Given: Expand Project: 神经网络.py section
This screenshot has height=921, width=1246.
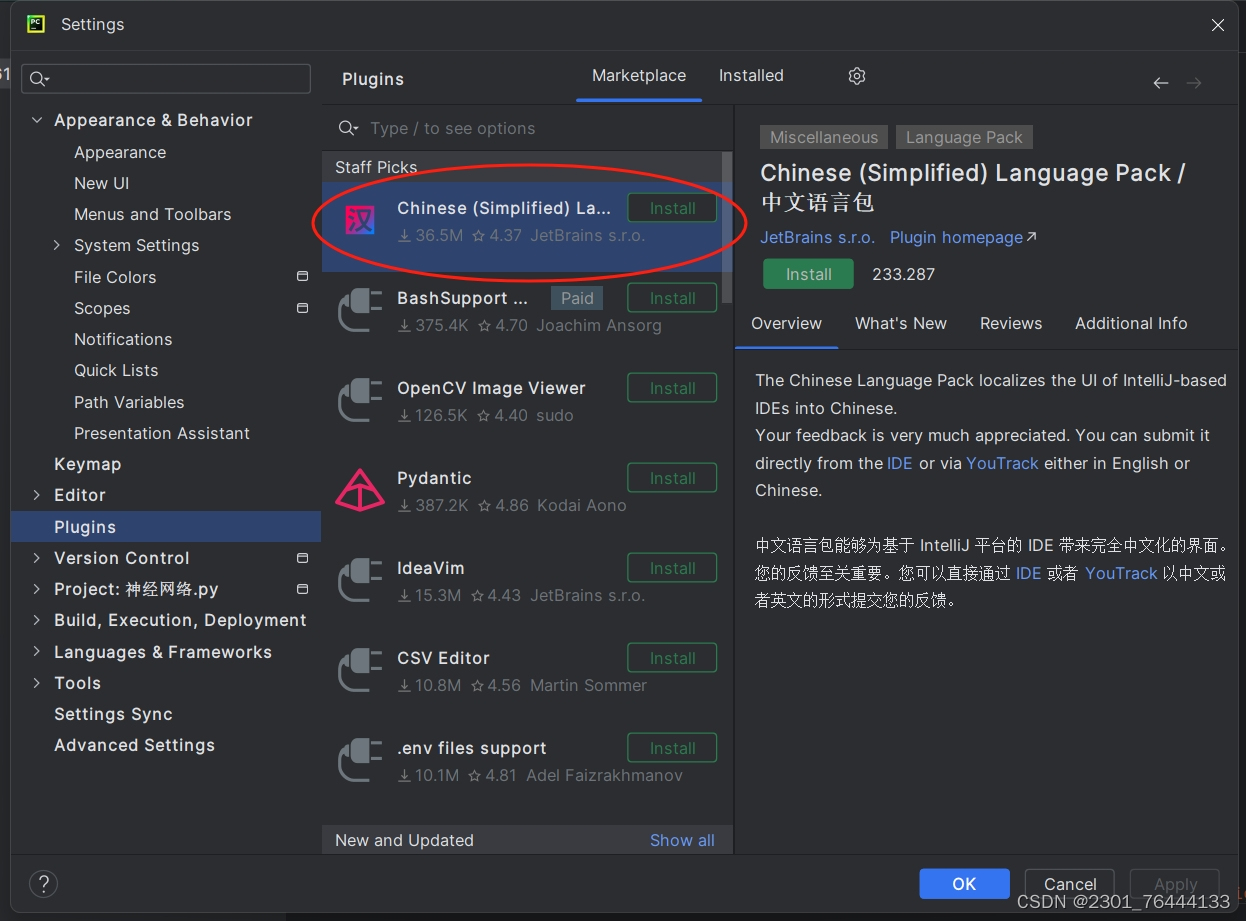Looking at the screenshot, I should (x=37, y=589).
